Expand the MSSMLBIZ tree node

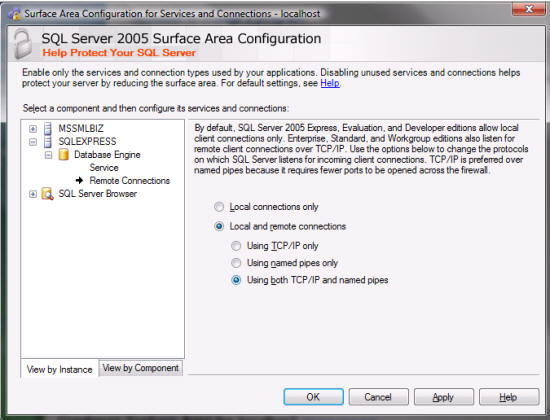[x=33, y=129]
